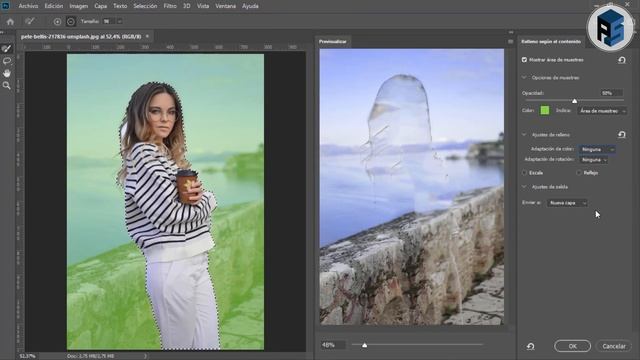Image resolution: width=640 pixels, height=360 pixels.
Task: Toggle Mostrar área de muestreo checkbox
Action: pos(524,60)
